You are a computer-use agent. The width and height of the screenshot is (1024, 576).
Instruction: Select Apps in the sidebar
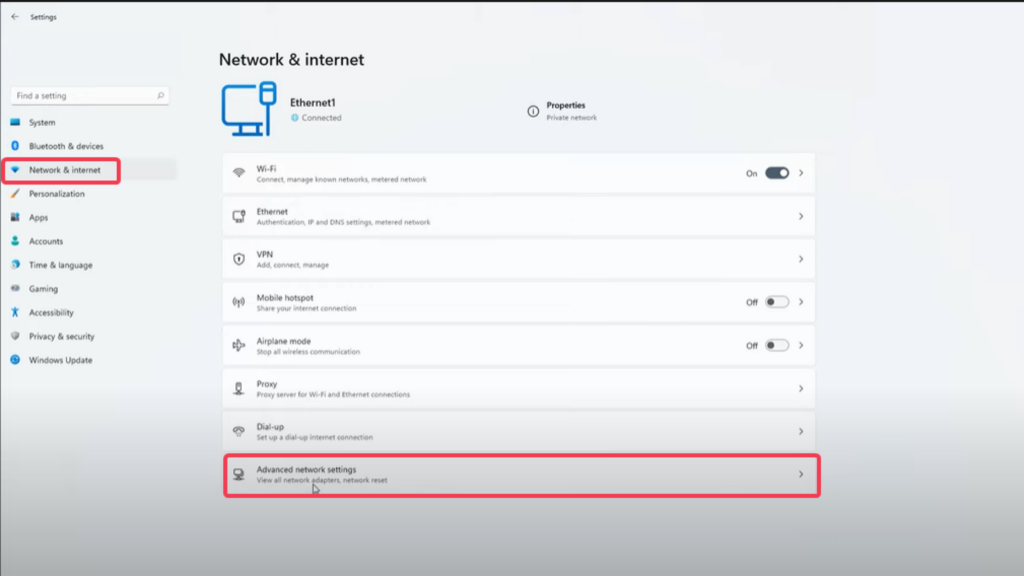(x=38, y=217)
